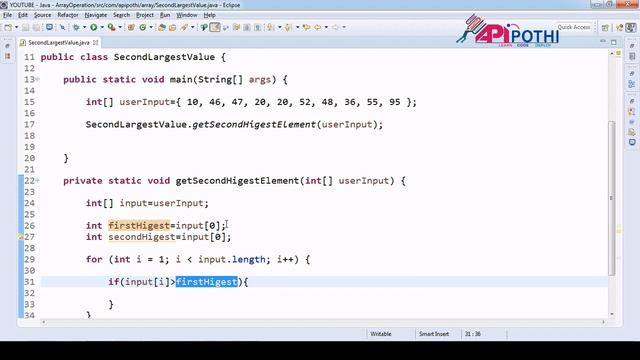
Task: Maximize the editor area
Action: [614, 42]
